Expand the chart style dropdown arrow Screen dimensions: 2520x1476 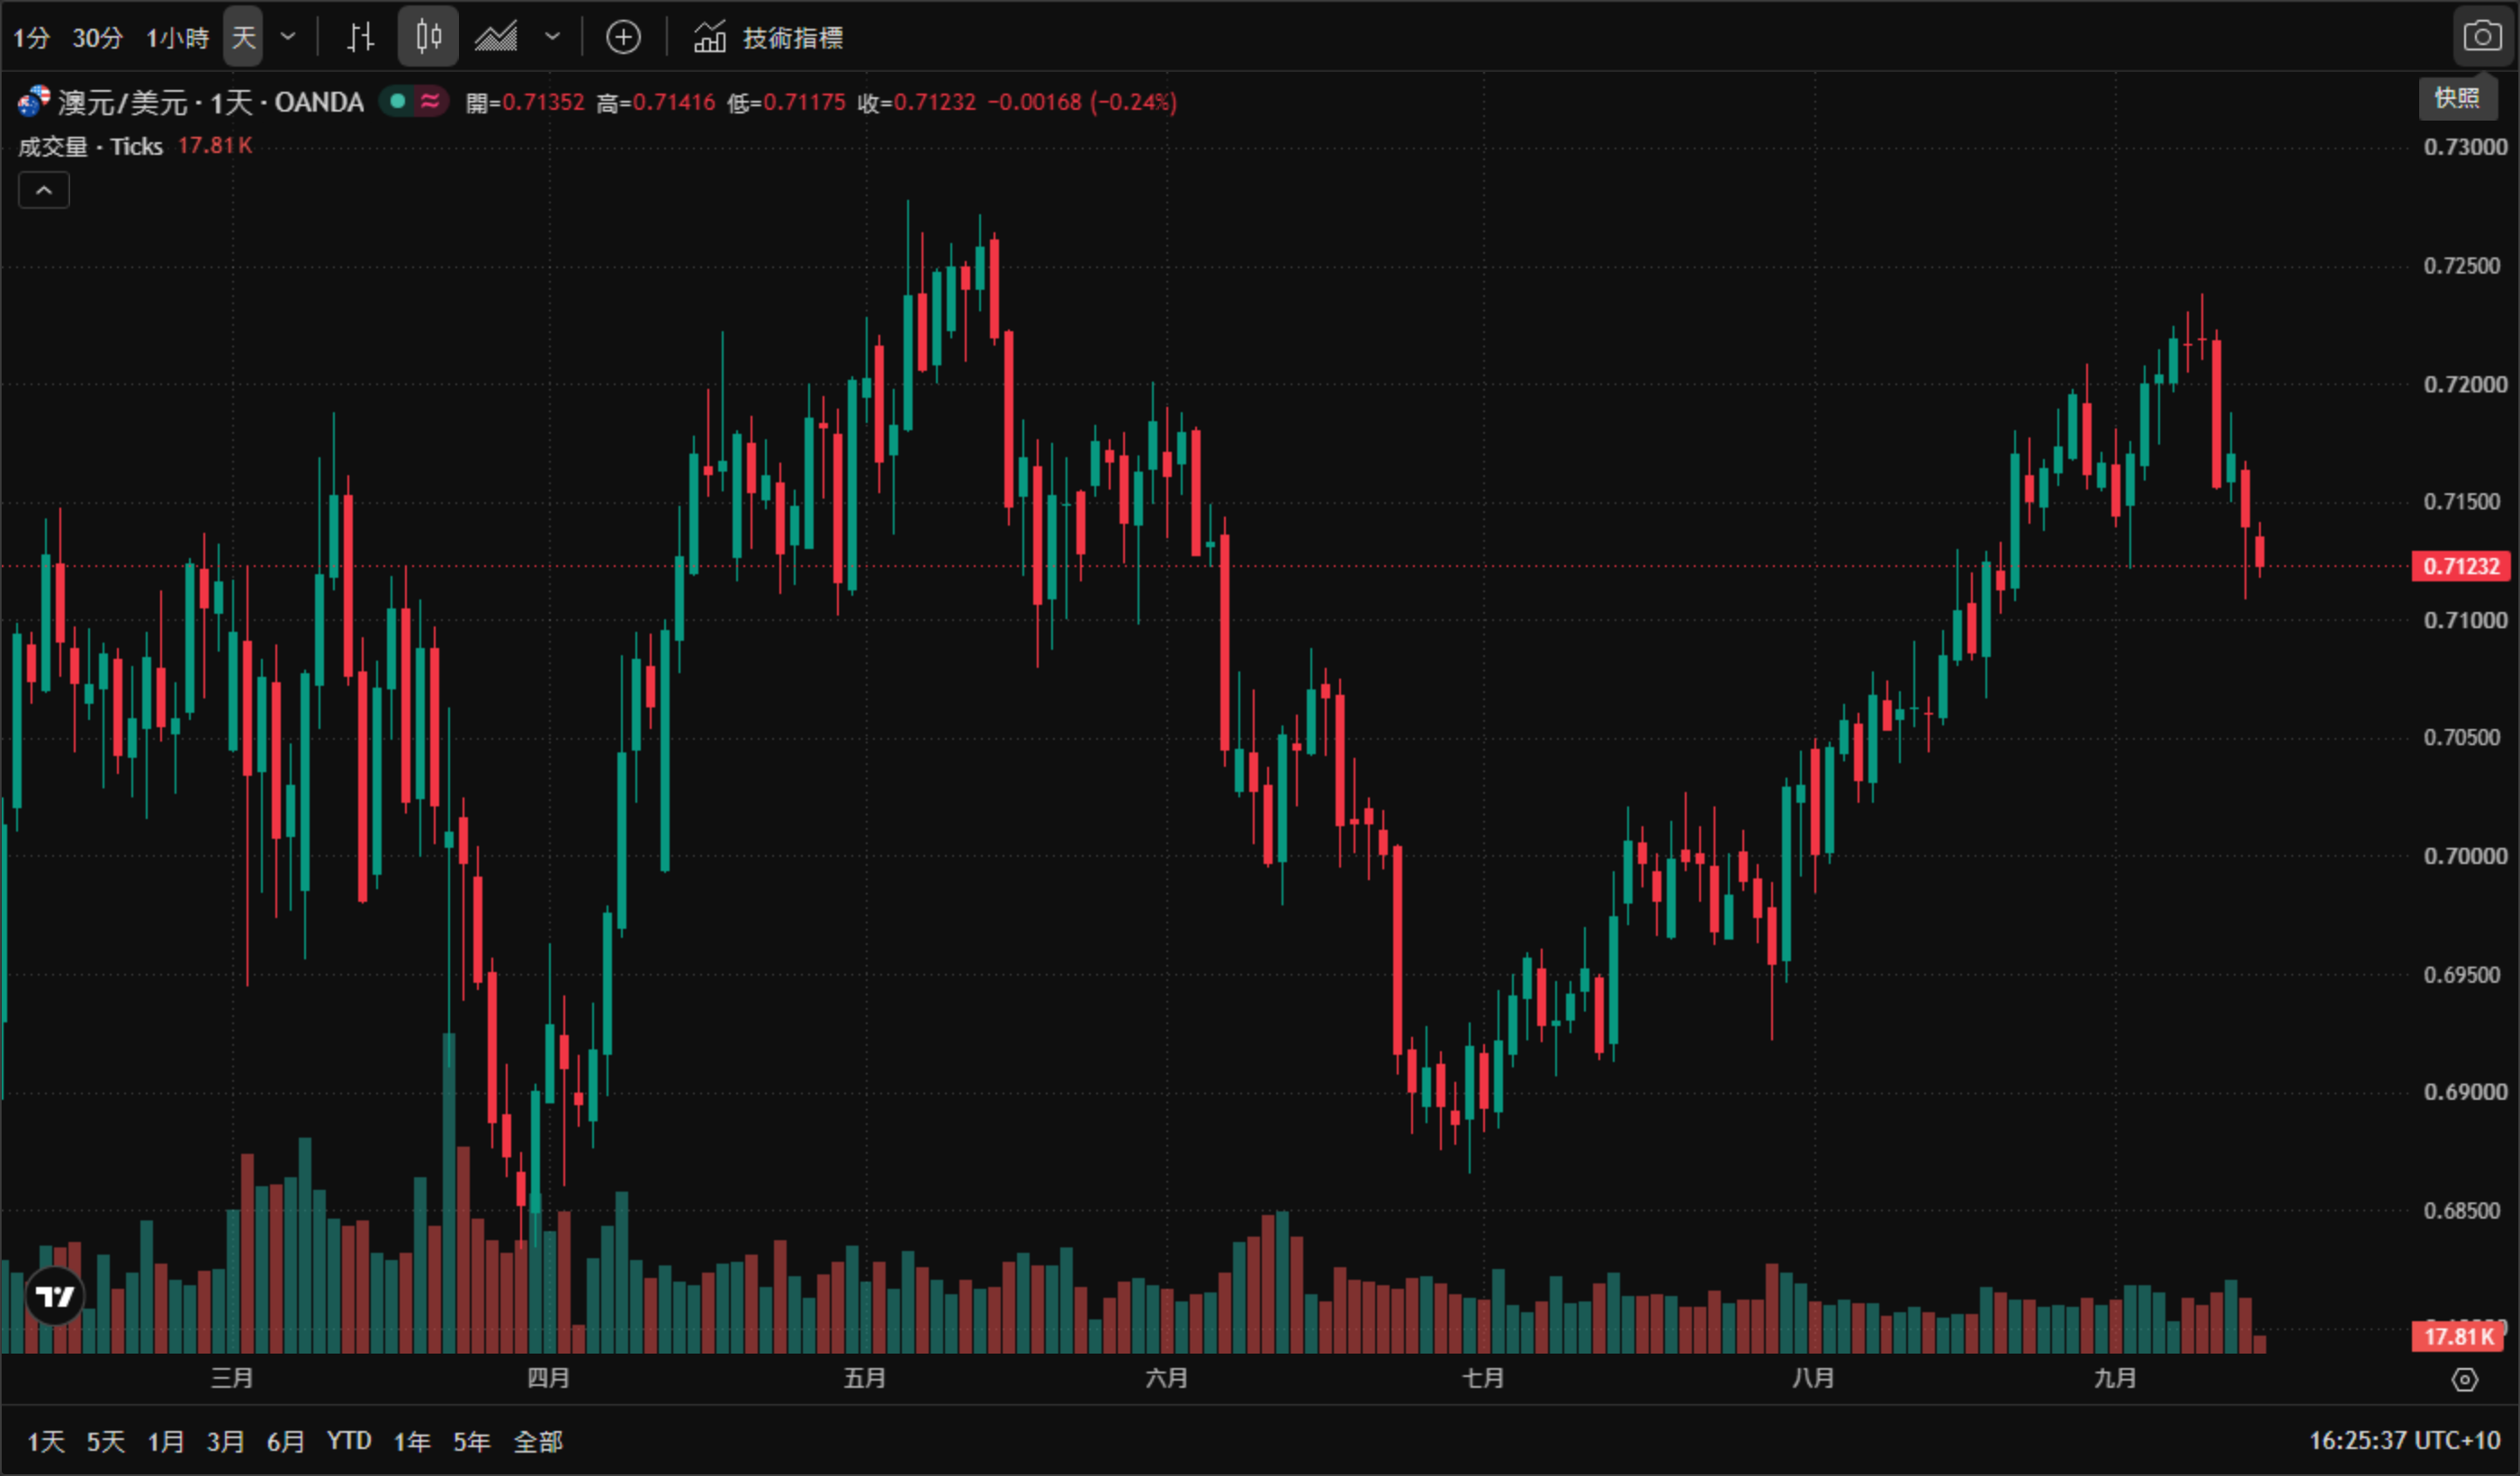pos(552,37)
